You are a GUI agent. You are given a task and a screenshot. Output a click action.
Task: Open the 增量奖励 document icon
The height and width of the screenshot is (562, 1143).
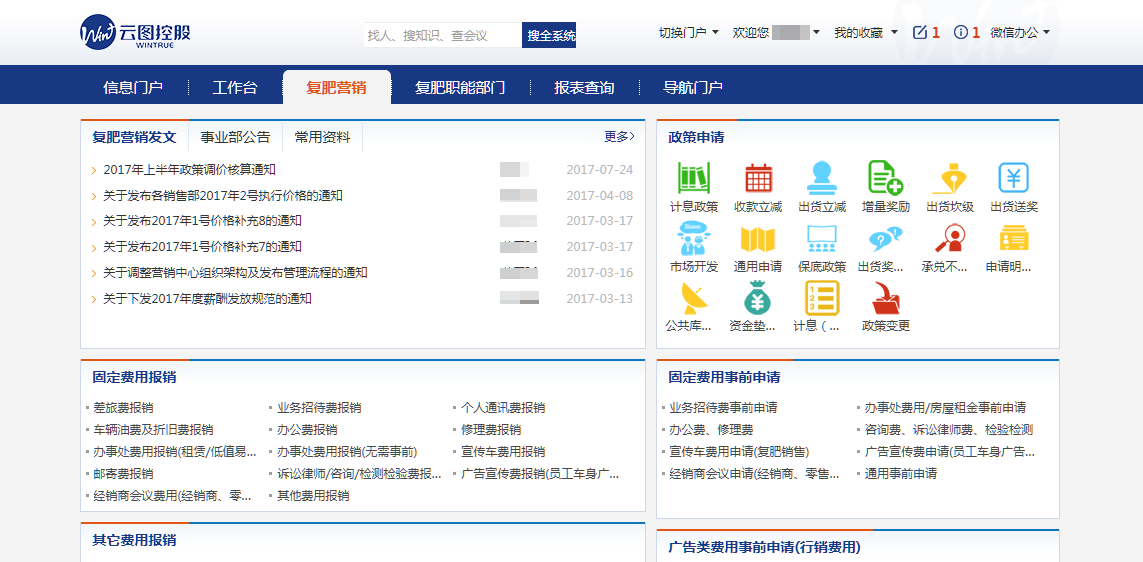(885, 179)
